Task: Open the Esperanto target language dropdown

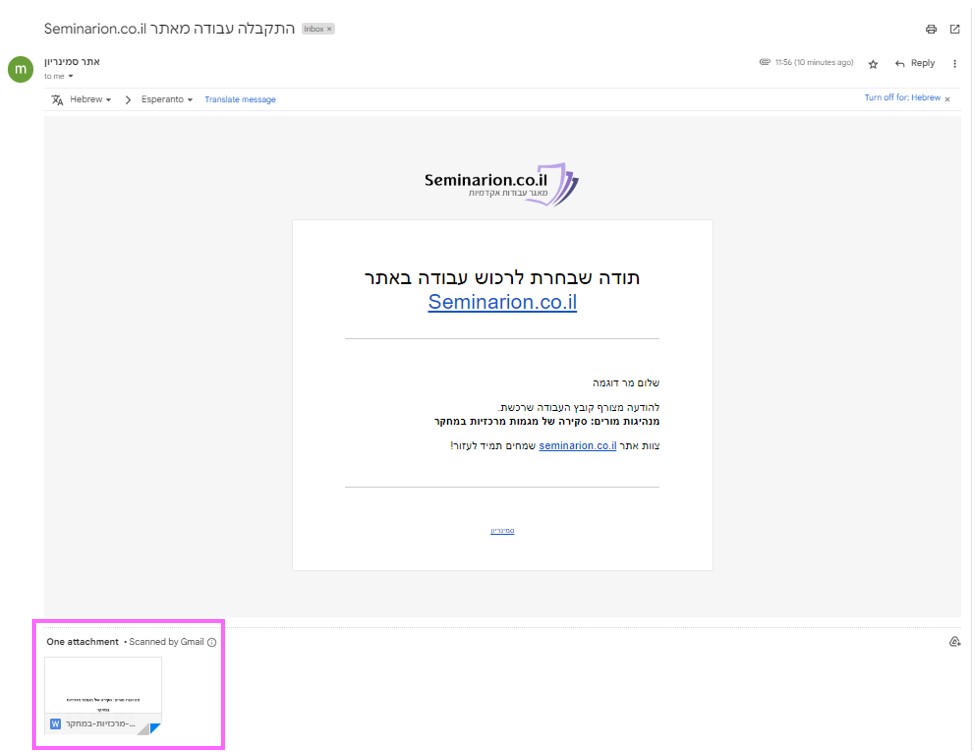Action: (167, 99)
